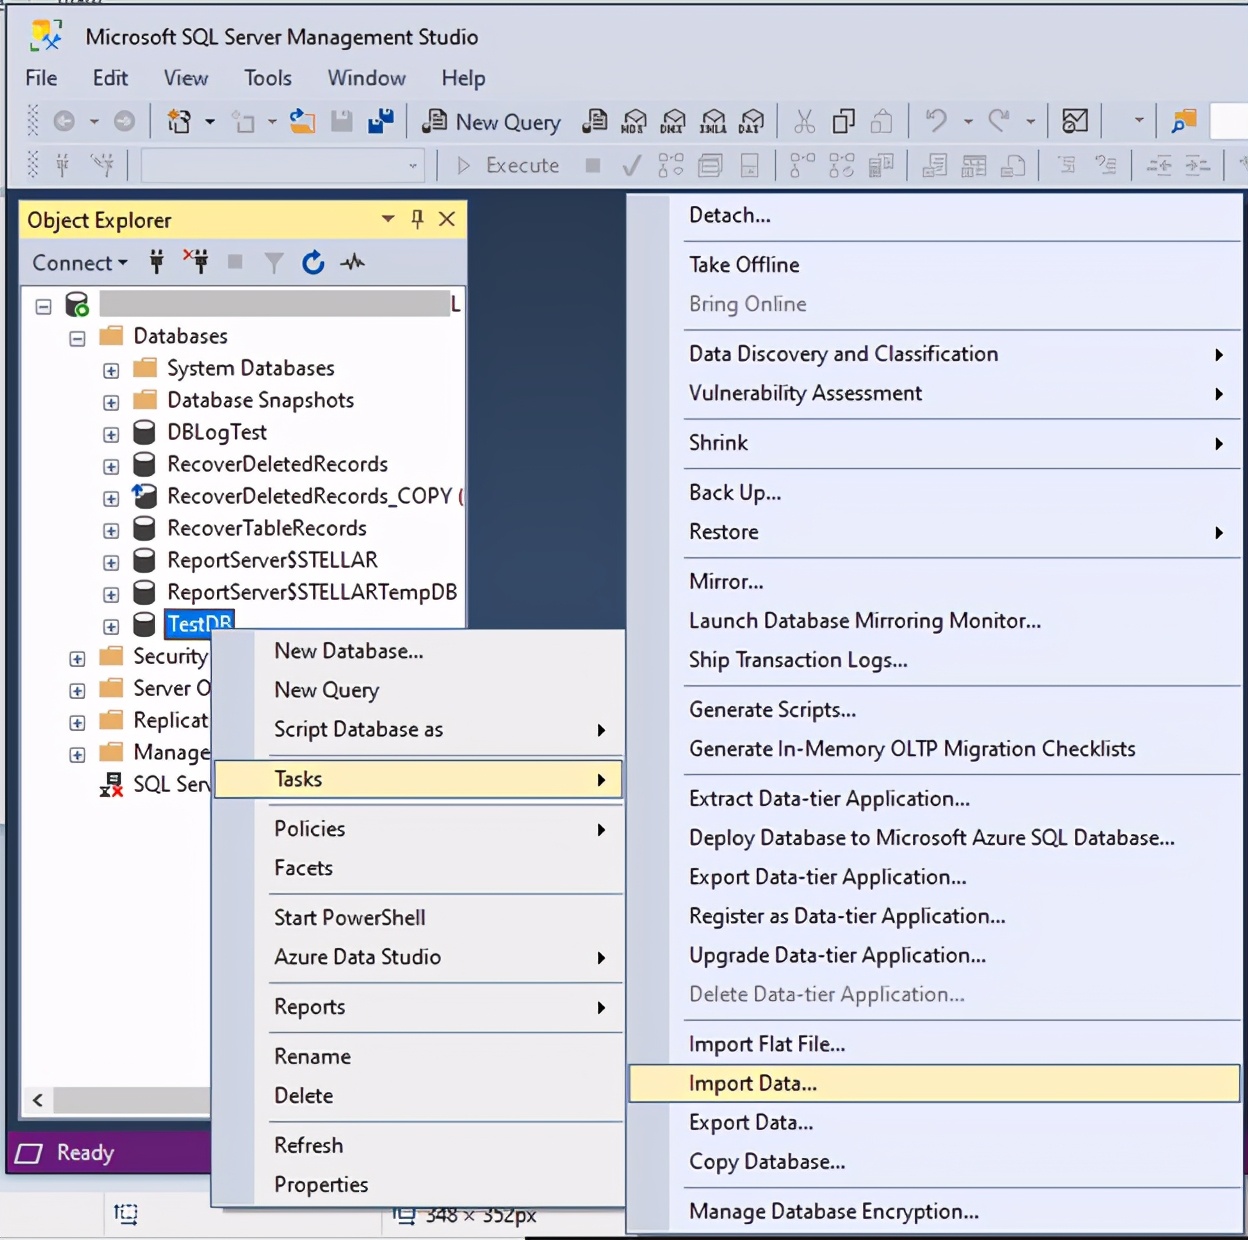Click the Undo arrow icon
1248x1240 pixels.
[x=936, y=122]
